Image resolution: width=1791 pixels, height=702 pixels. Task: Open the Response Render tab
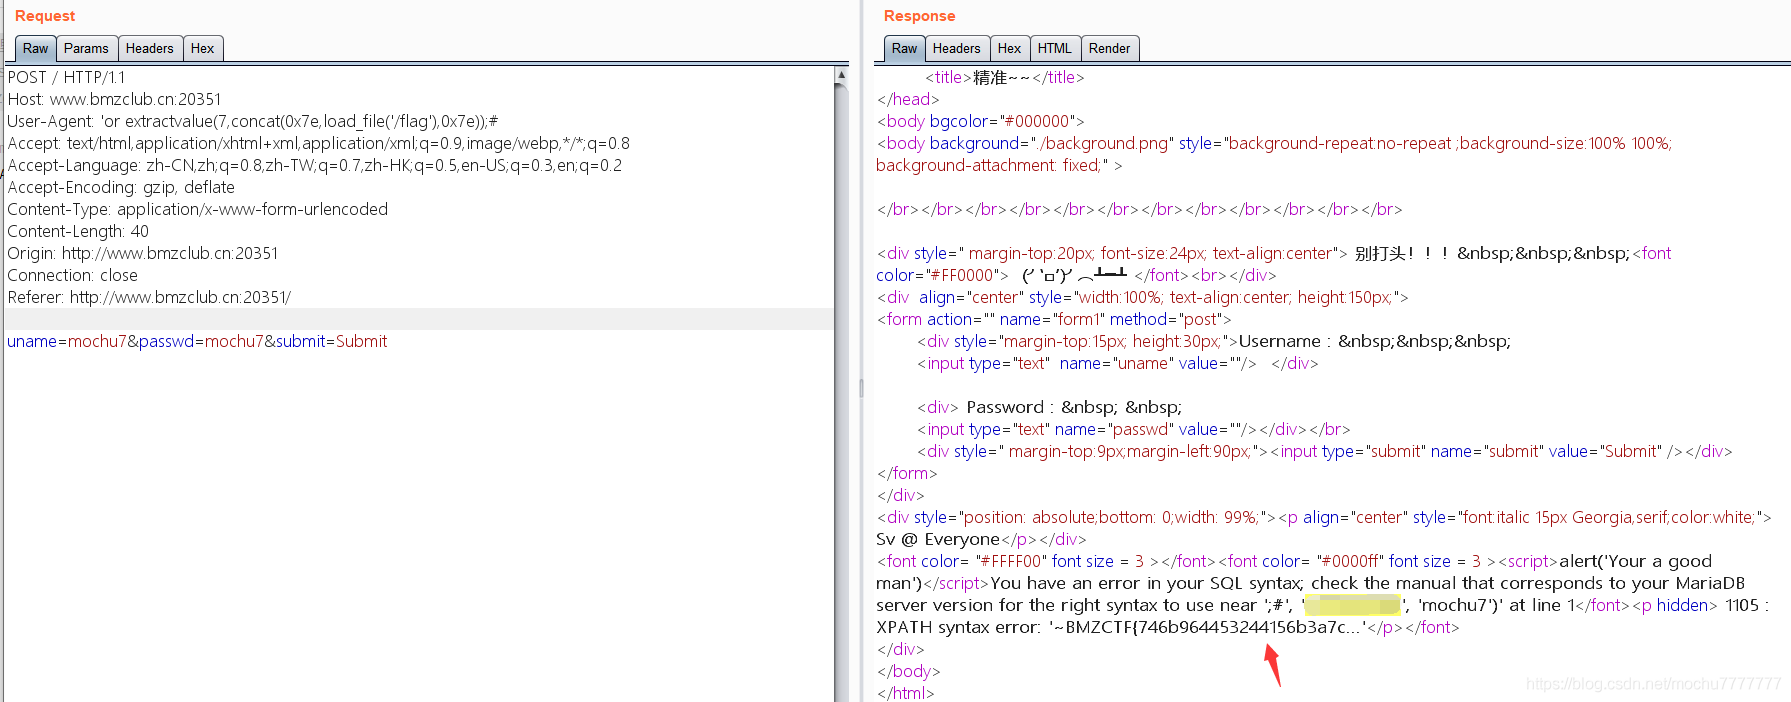(1109, 48)
